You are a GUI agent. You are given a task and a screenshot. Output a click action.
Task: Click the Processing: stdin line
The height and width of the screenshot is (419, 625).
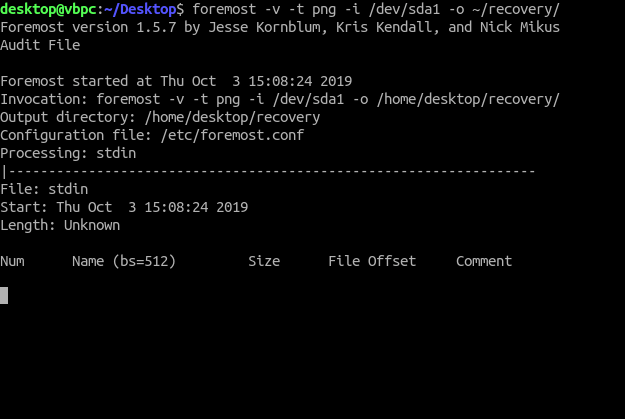68,153
